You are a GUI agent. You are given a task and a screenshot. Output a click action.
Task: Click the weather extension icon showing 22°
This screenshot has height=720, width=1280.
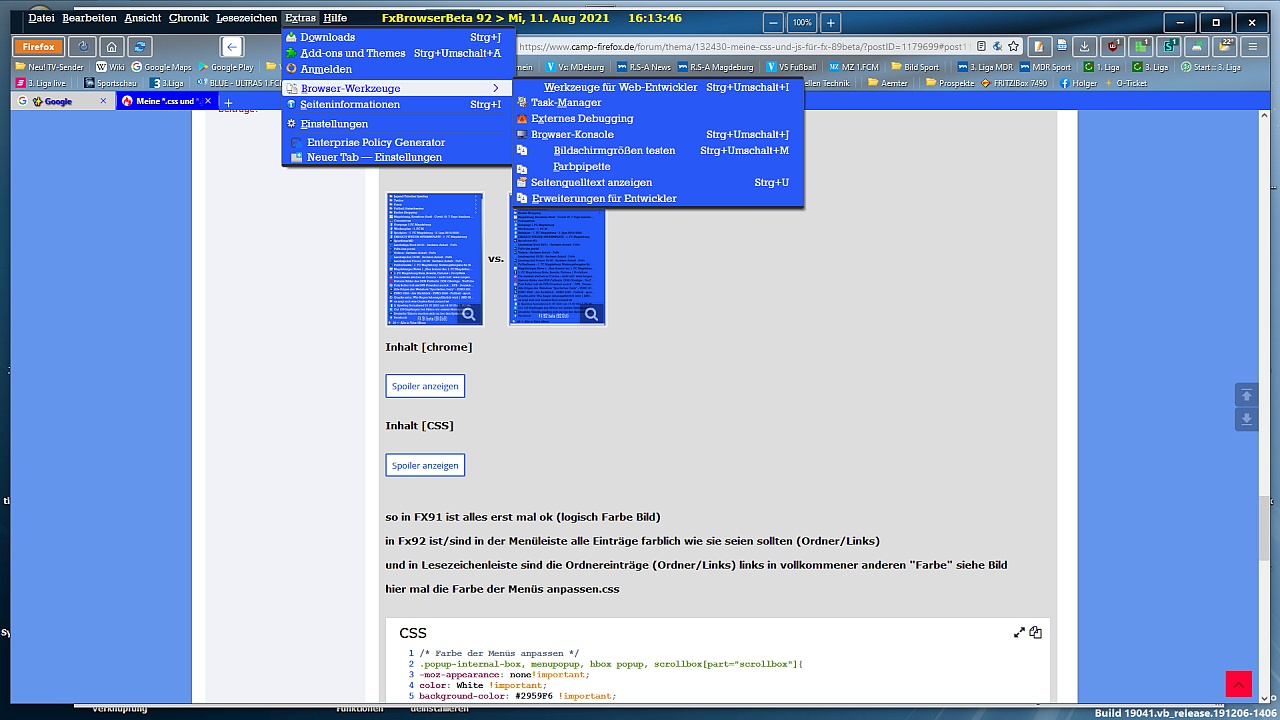click(1224, 47)
